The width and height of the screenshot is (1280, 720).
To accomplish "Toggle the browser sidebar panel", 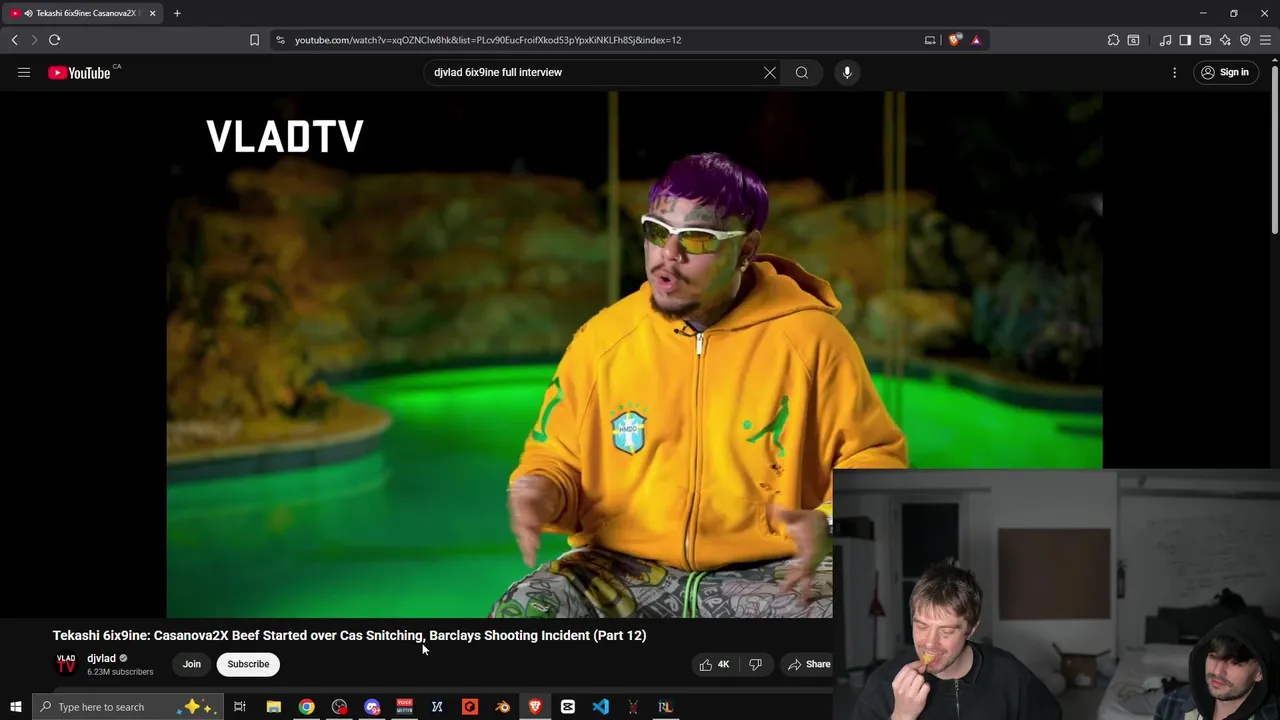I will 1185,40.
